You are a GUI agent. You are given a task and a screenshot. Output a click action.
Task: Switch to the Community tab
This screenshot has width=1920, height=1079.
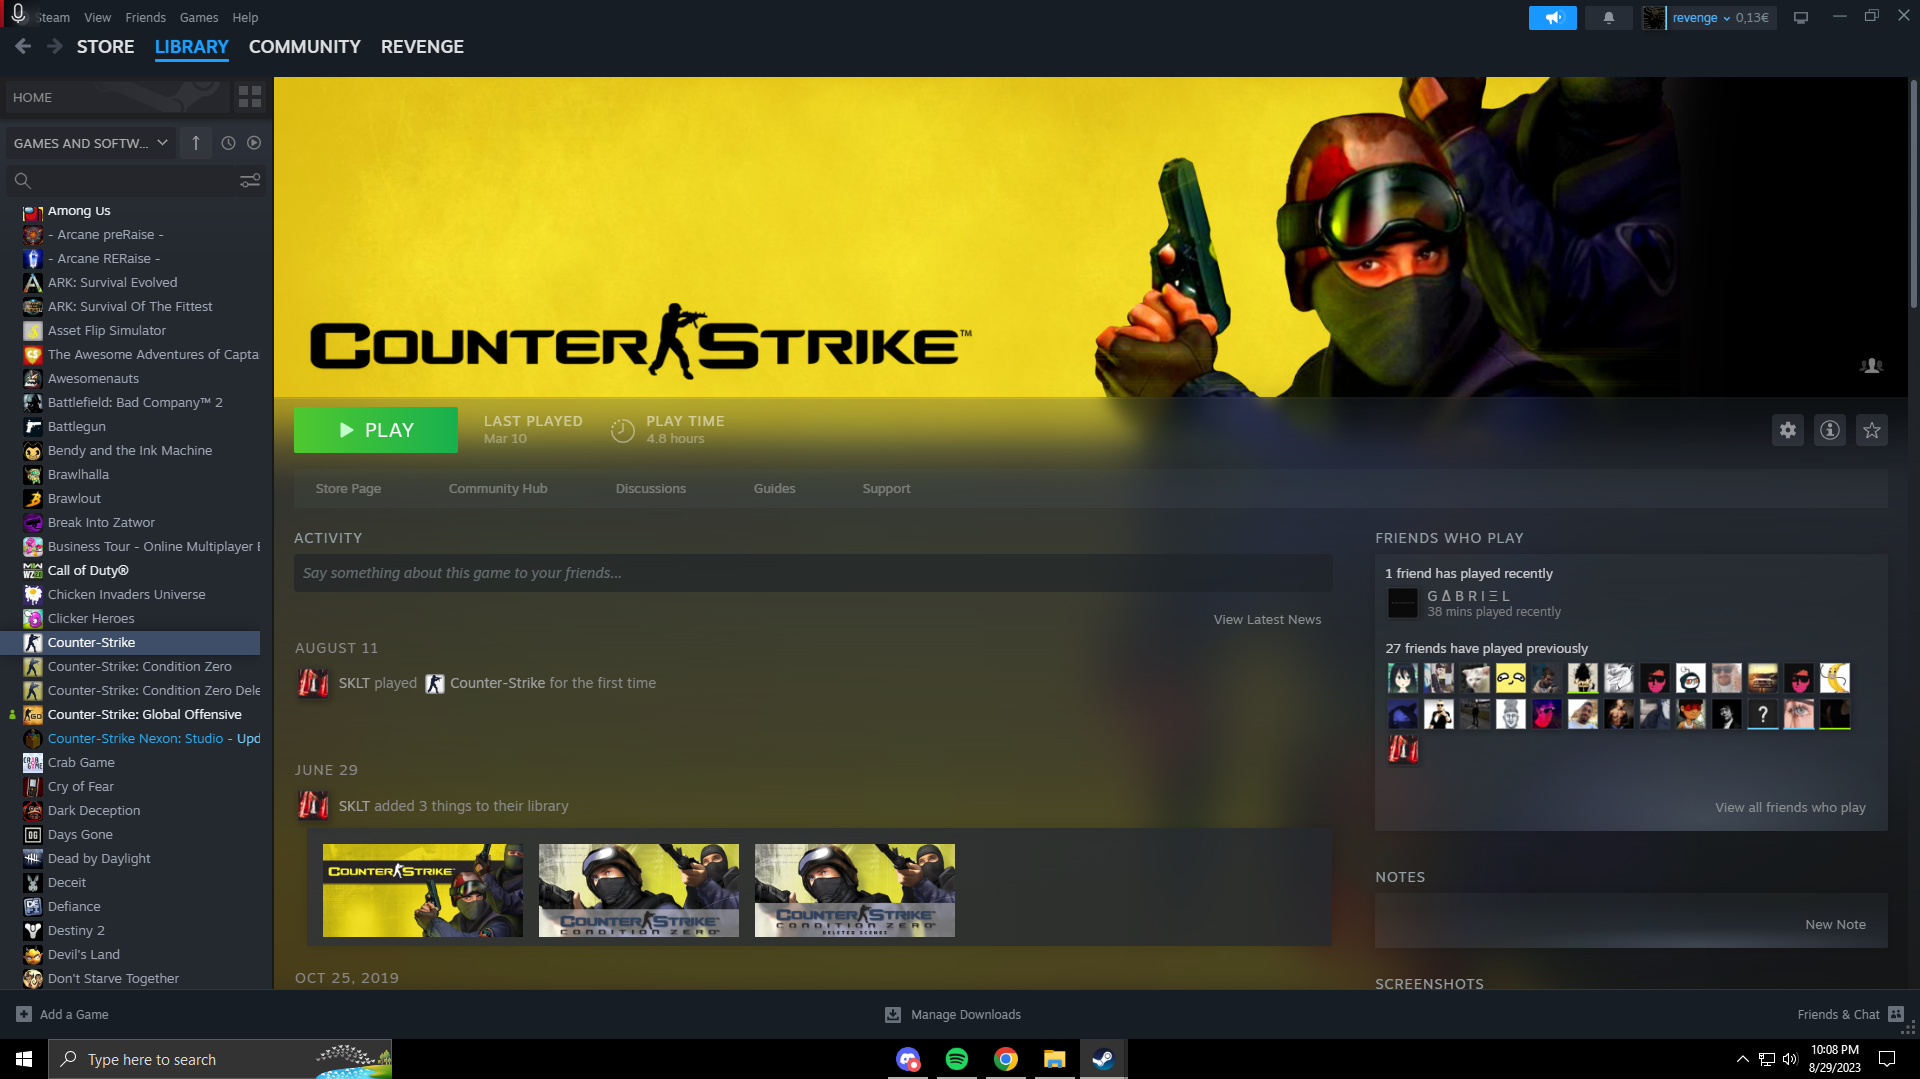[304, 47]
